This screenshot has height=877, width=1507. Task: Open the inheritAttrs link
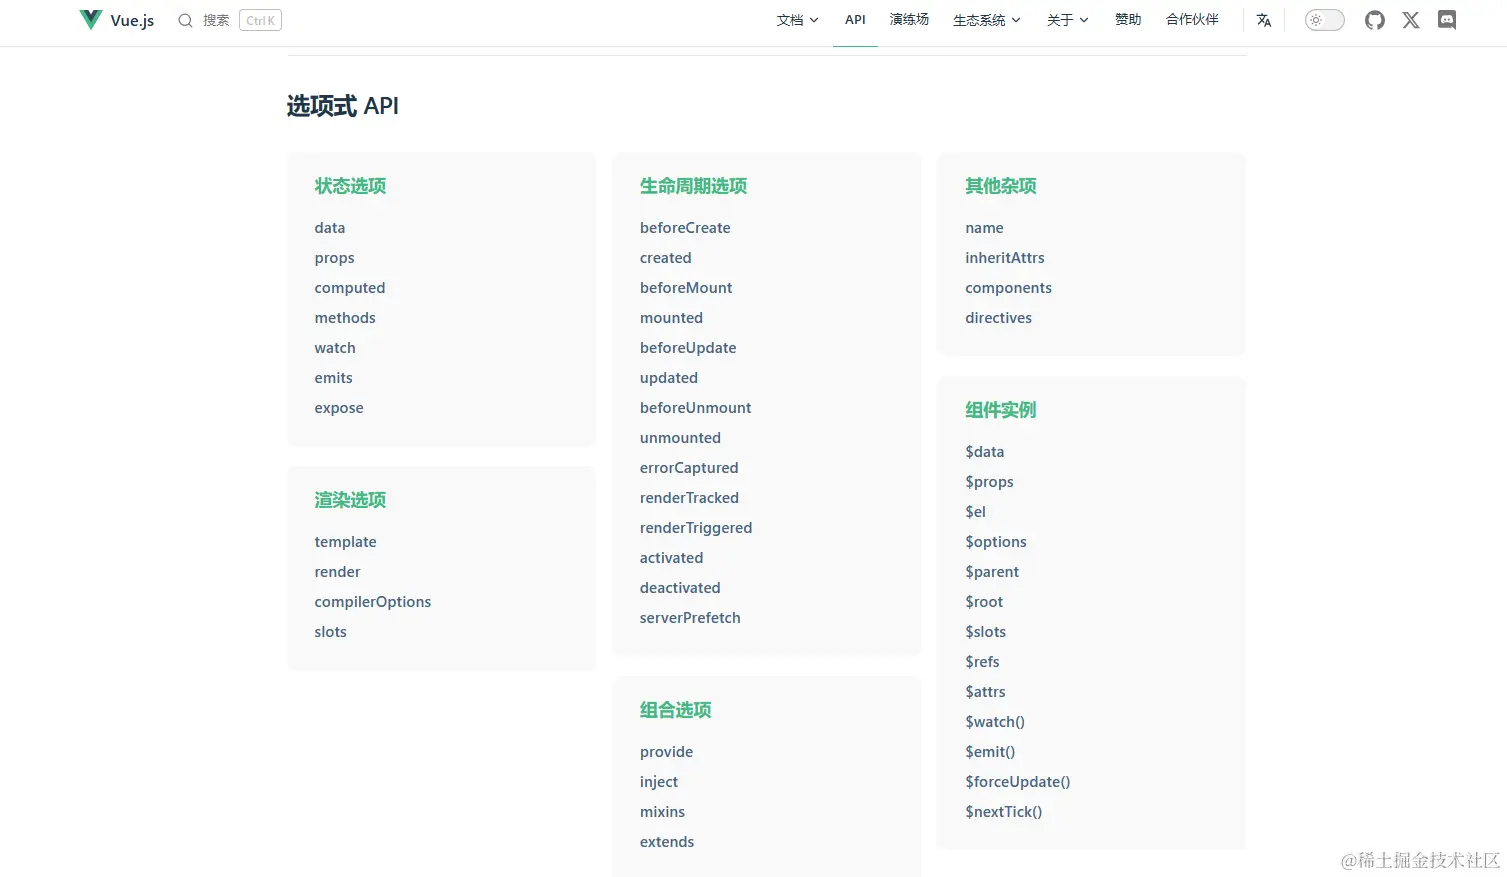pos(1005,258)
